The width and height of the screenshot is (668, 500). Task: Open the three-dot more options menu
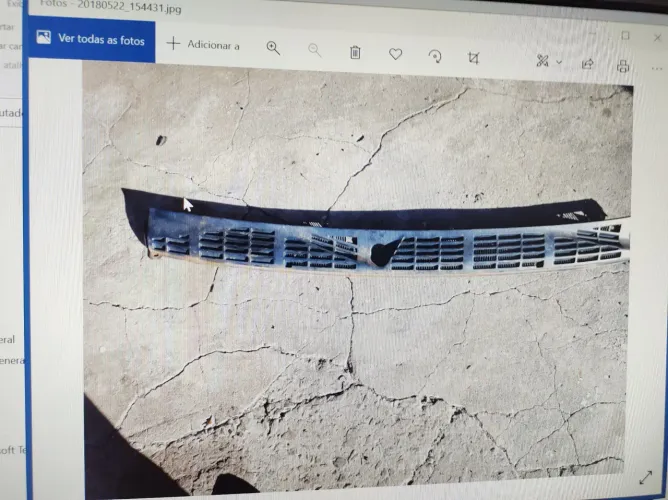[657, 68]
